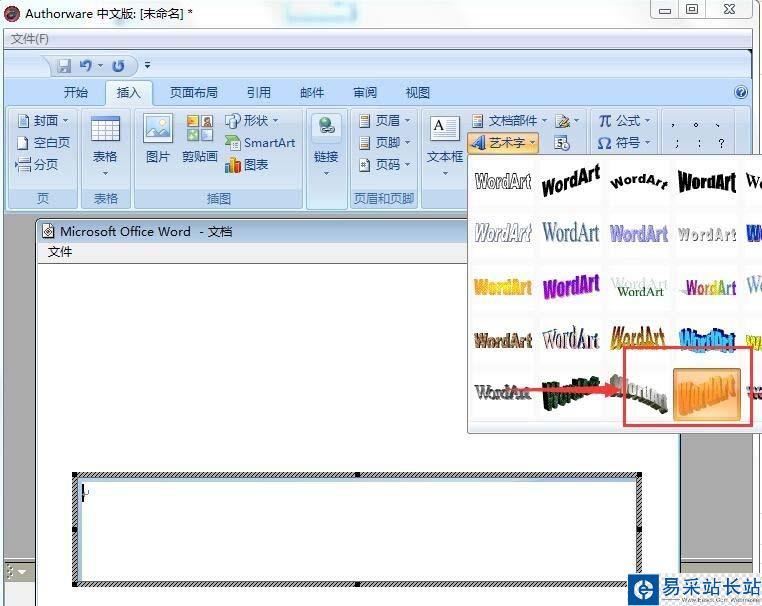The width and height of the screenshot is (762, 606).
Task: Open the 页脚 footer dropdown
Action: click(384, 142)
